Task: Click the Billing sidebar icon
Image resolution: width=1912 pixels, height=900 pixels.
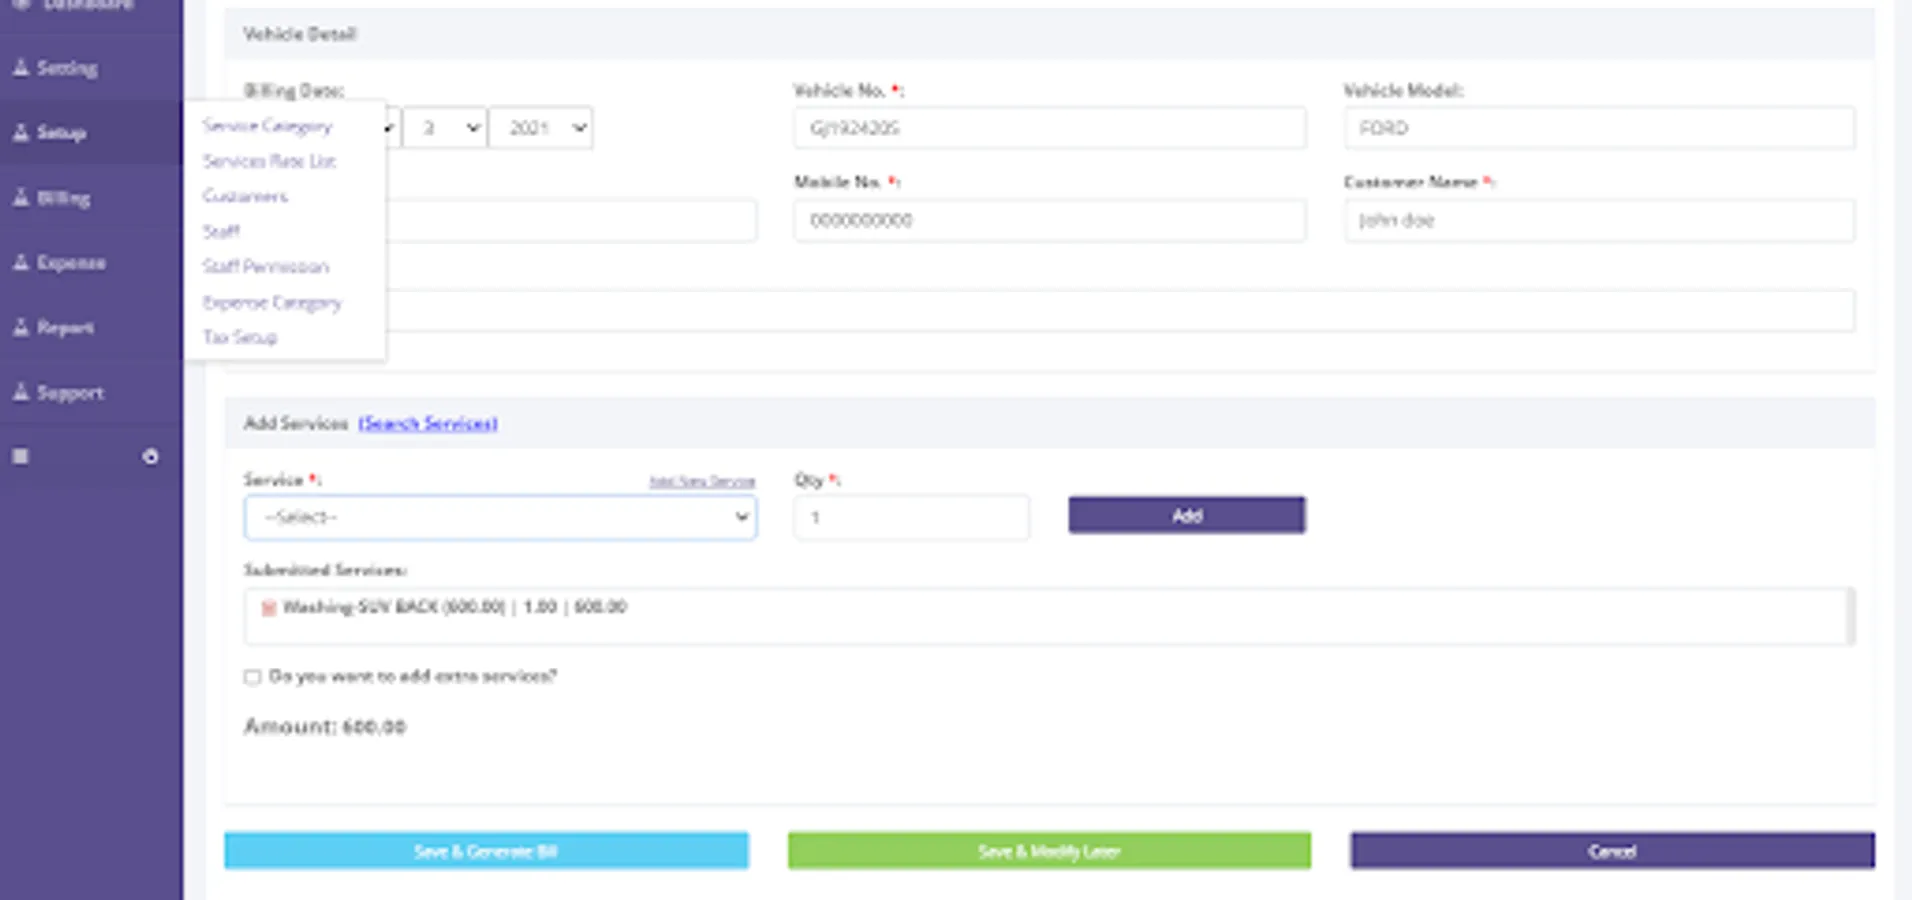Action: (x=20, y=197)
